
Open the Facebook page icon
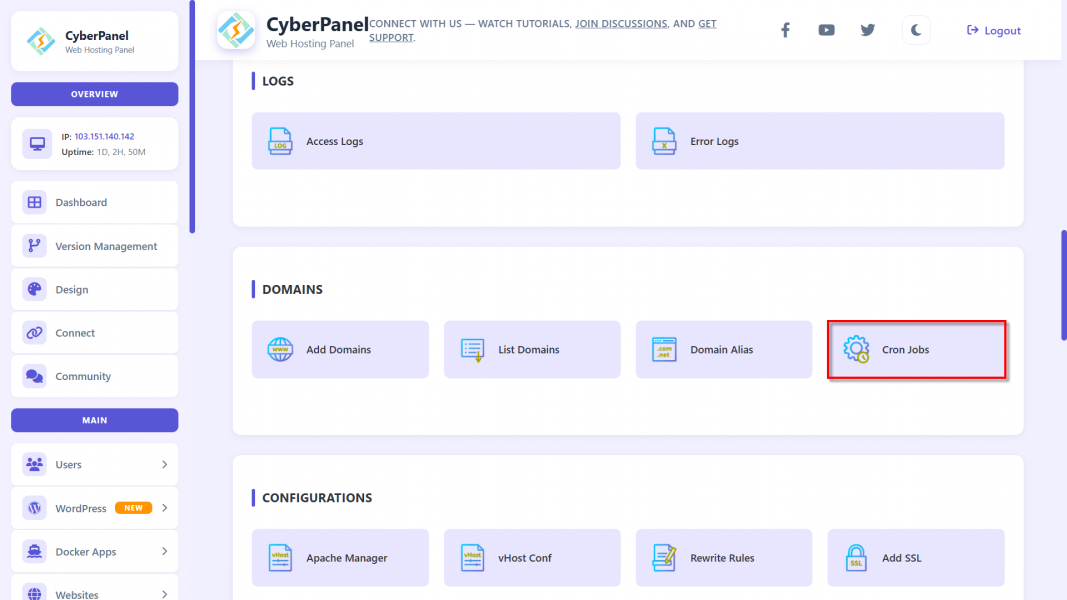(785, 30)
